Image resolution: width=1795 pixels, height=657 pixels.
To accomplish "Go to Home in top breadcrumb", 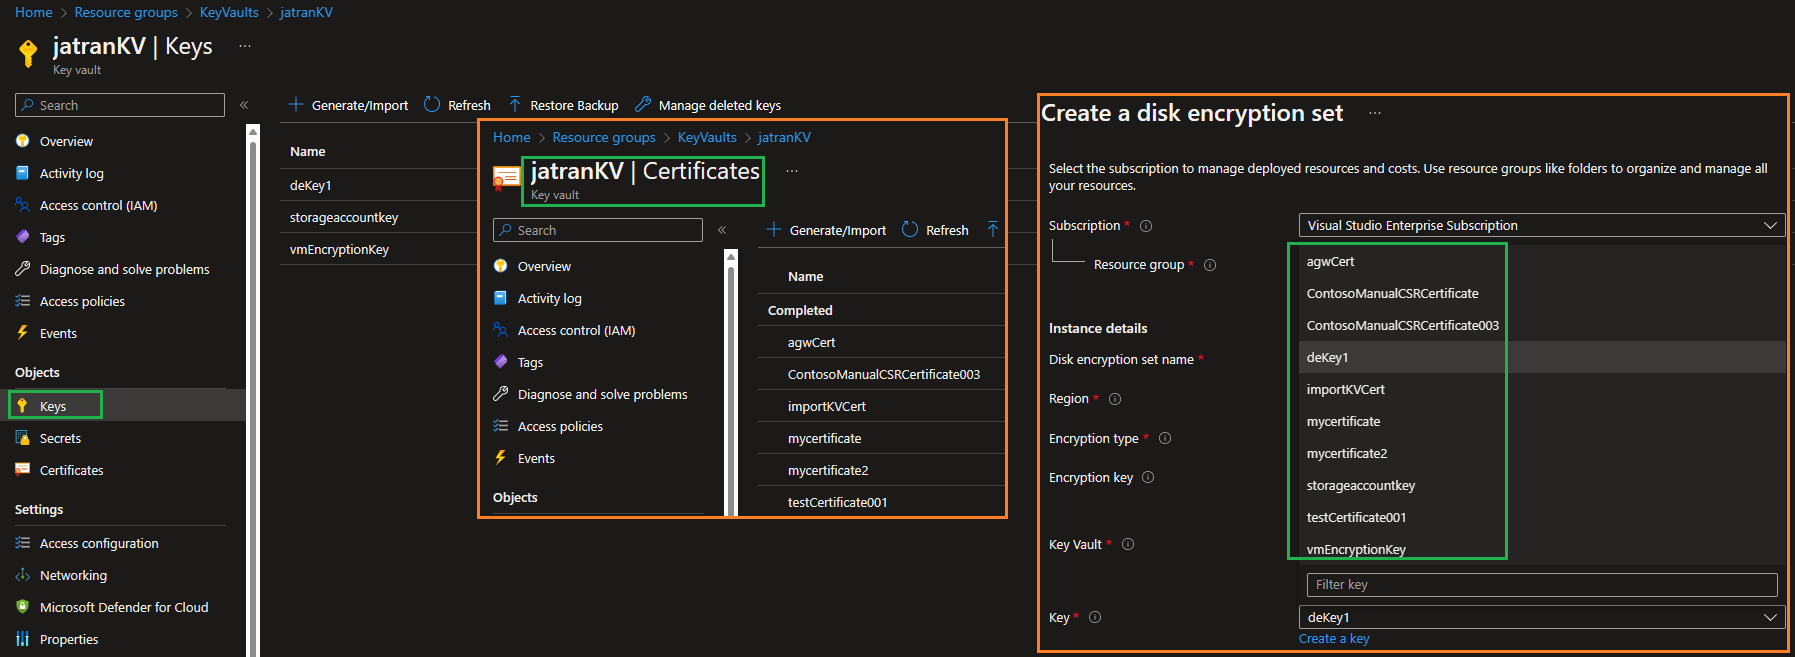I will [x=34, y=12].
